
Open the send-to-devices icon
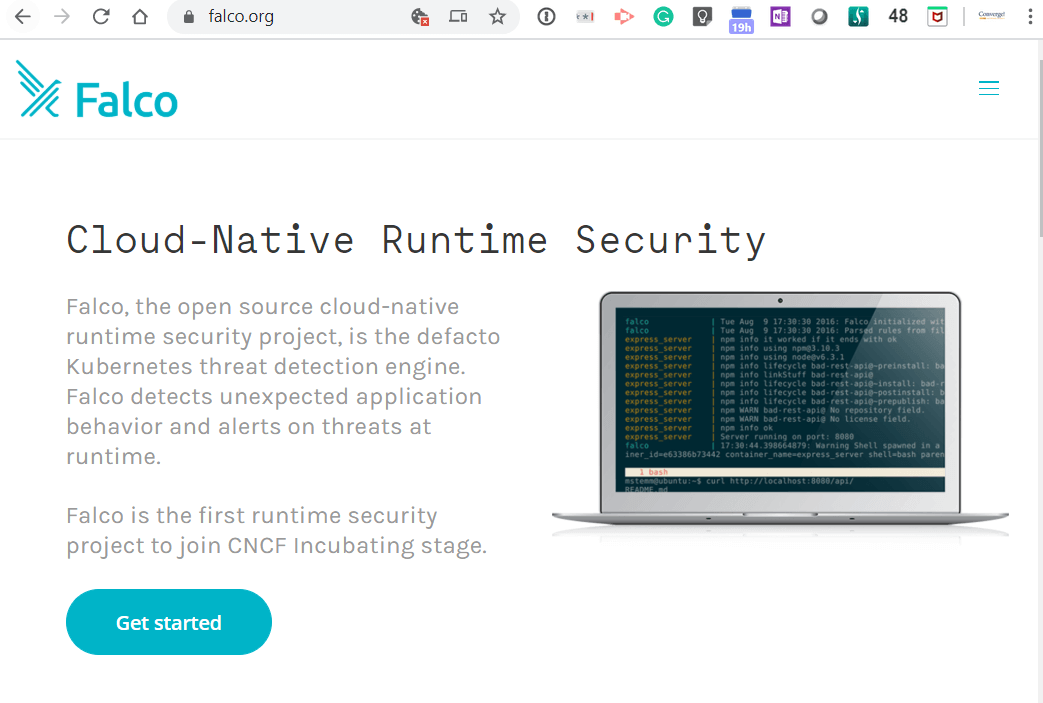pyautogui.click(x=458, y=16)
